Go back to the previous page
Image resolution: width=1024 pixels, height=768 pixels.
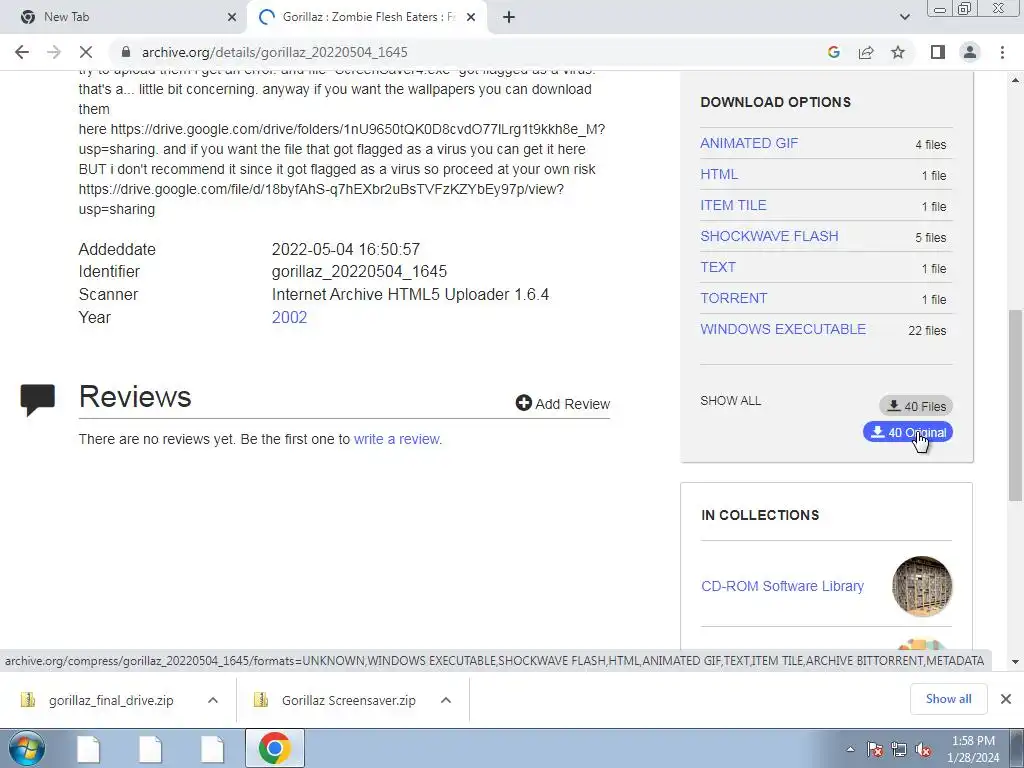(x=22, y=52)
